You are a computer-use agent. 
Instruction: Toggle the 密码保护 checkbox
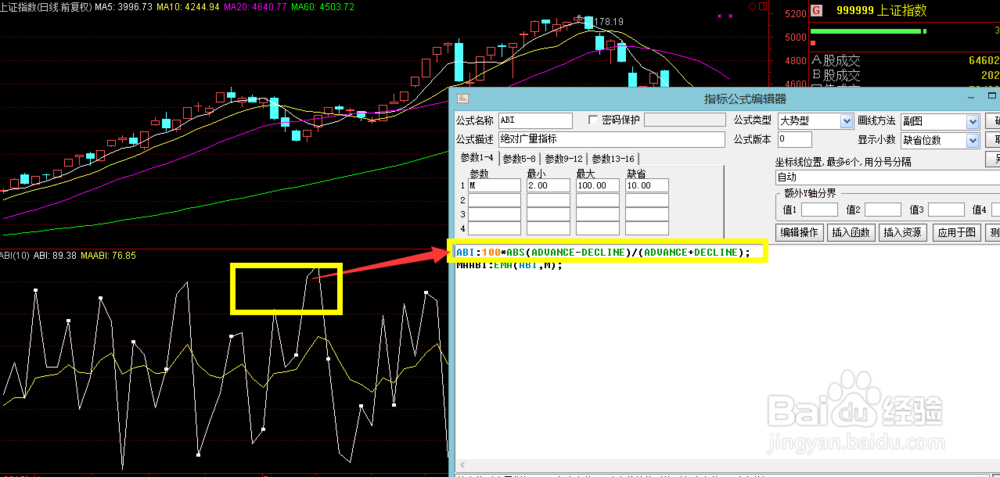593,120
